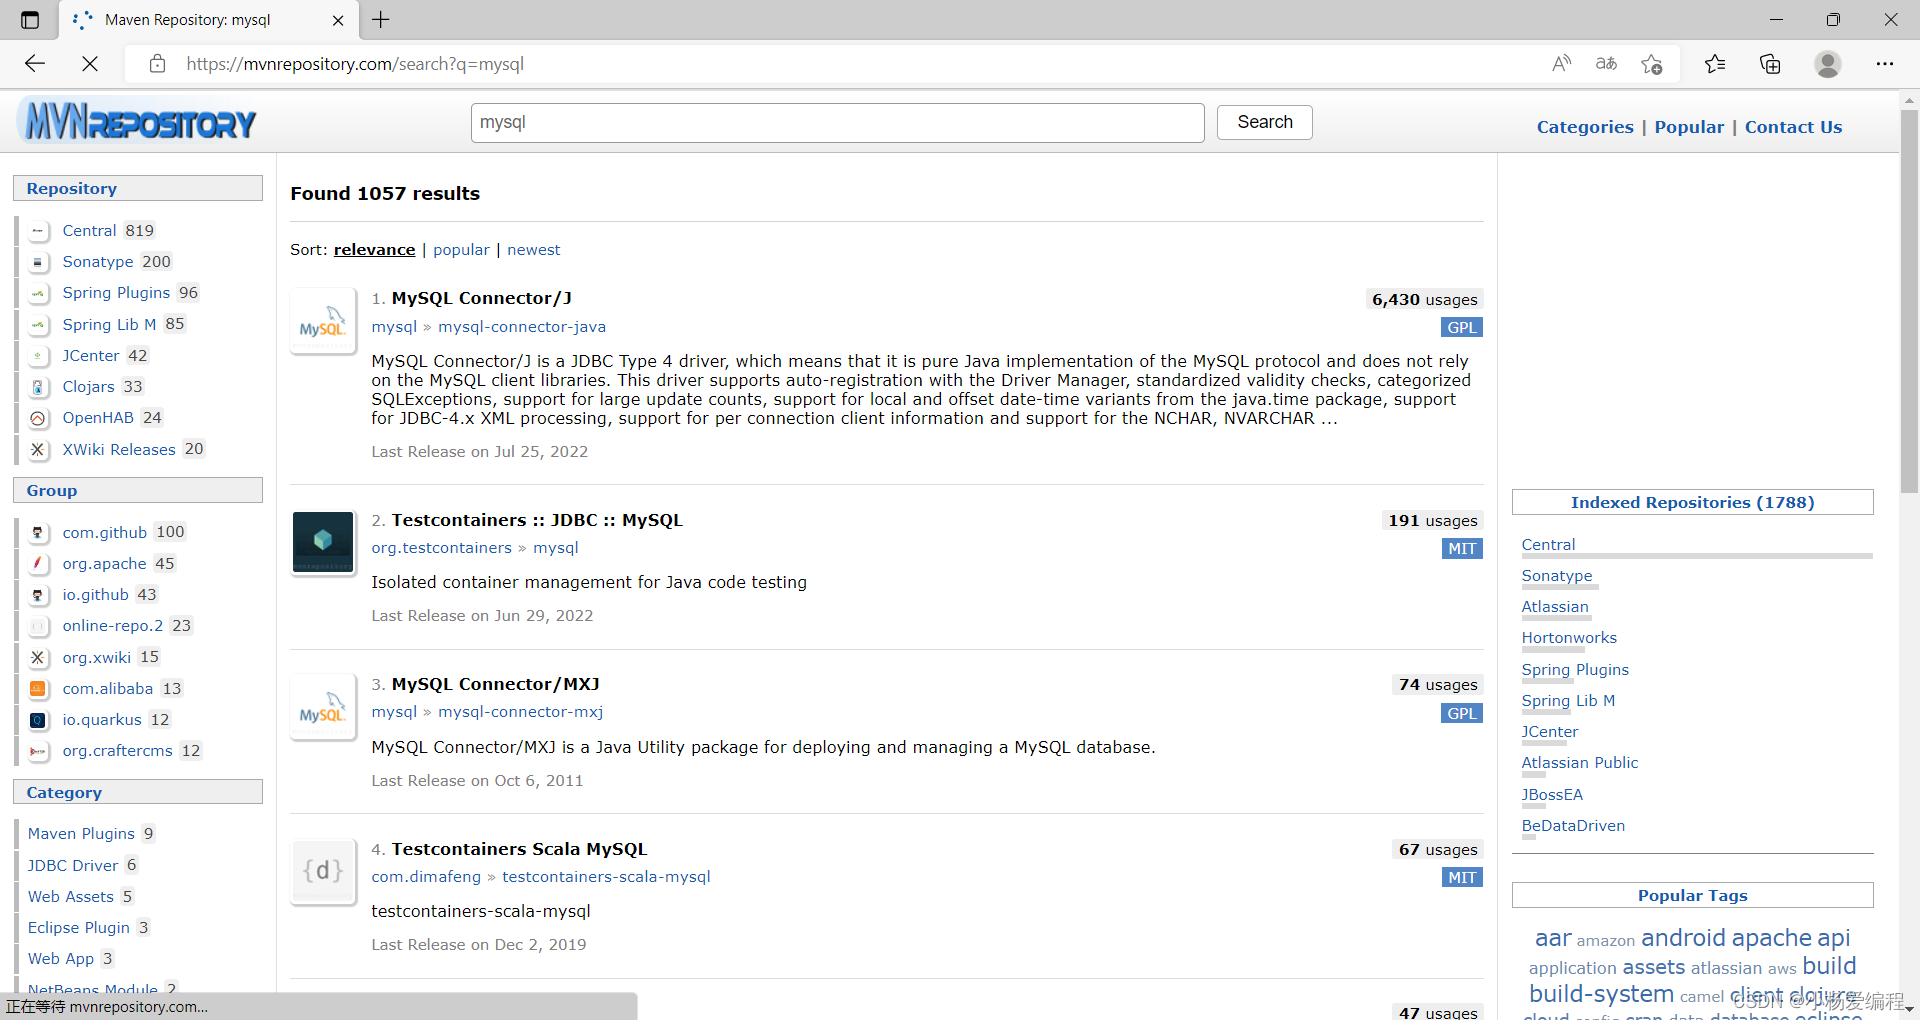Open the read aloud tool
The height and width of the screenshot is (1020, 1920).
tap(1562, 64)
